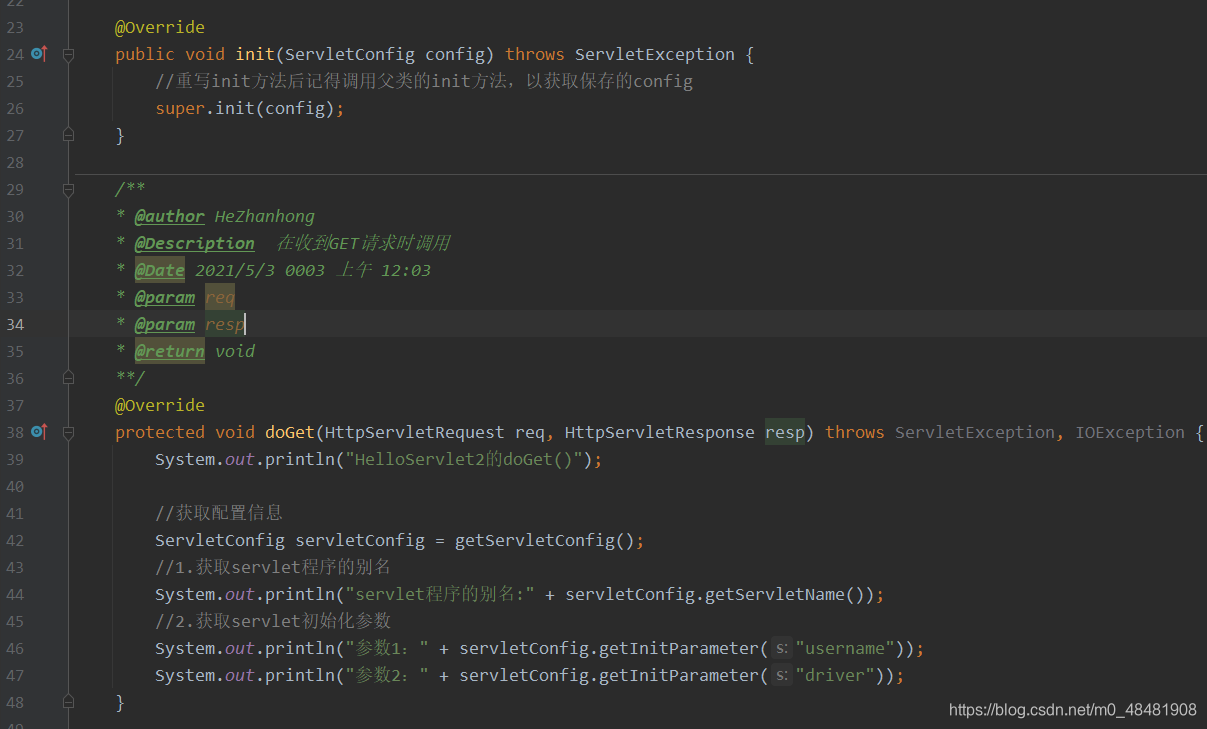Click the override gutter icon on line 38
The width and height of the screenshot is (1207, 729).
pyautogui.click(x=39, y=432)
